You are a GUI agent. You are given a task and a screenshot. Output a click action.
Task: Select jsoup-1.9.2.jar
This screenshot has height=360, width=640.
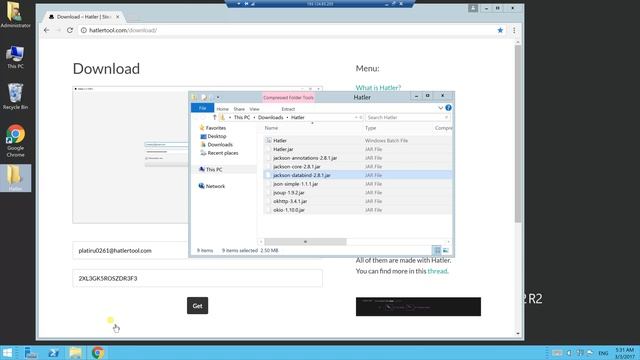coord(358,193)
